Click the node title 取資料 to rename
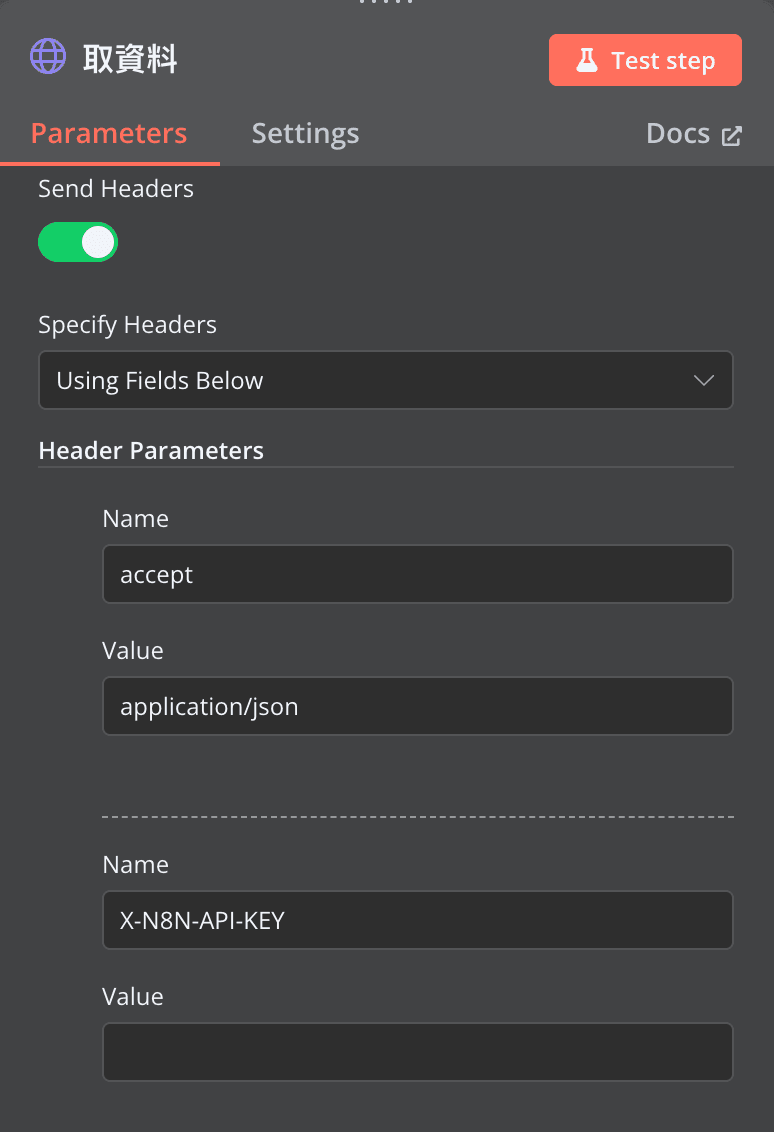Screen dimensions: 774x1132 [130, 59]
